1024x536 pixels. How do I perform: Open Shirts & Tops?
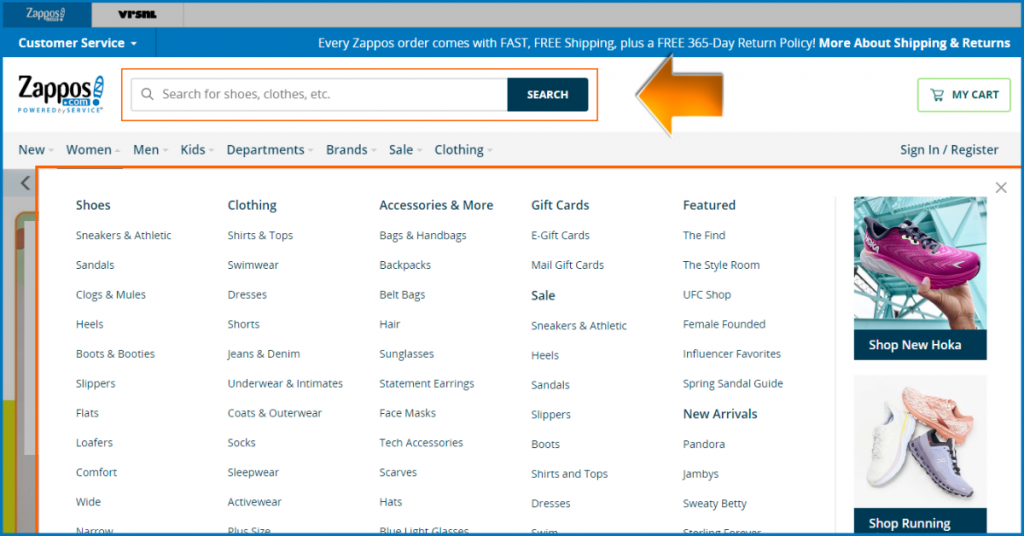click(260, 235)
